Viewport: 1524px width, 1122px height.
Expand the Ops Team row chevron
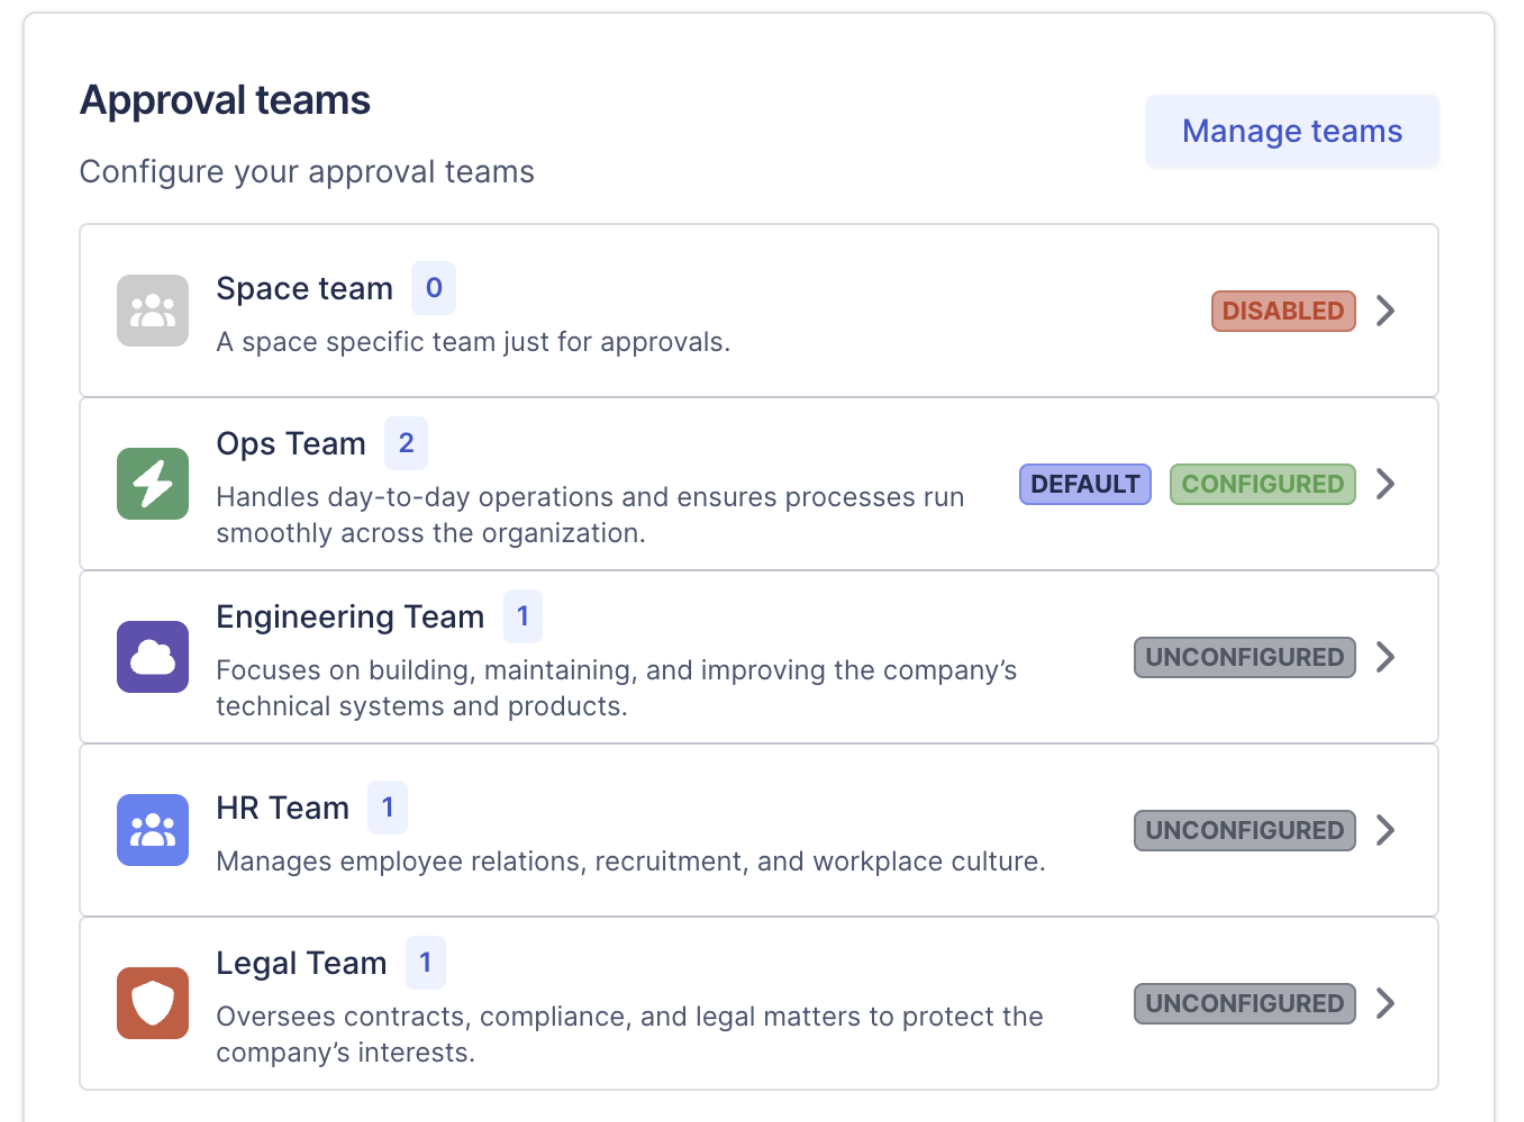click(x=1385, y=484)
